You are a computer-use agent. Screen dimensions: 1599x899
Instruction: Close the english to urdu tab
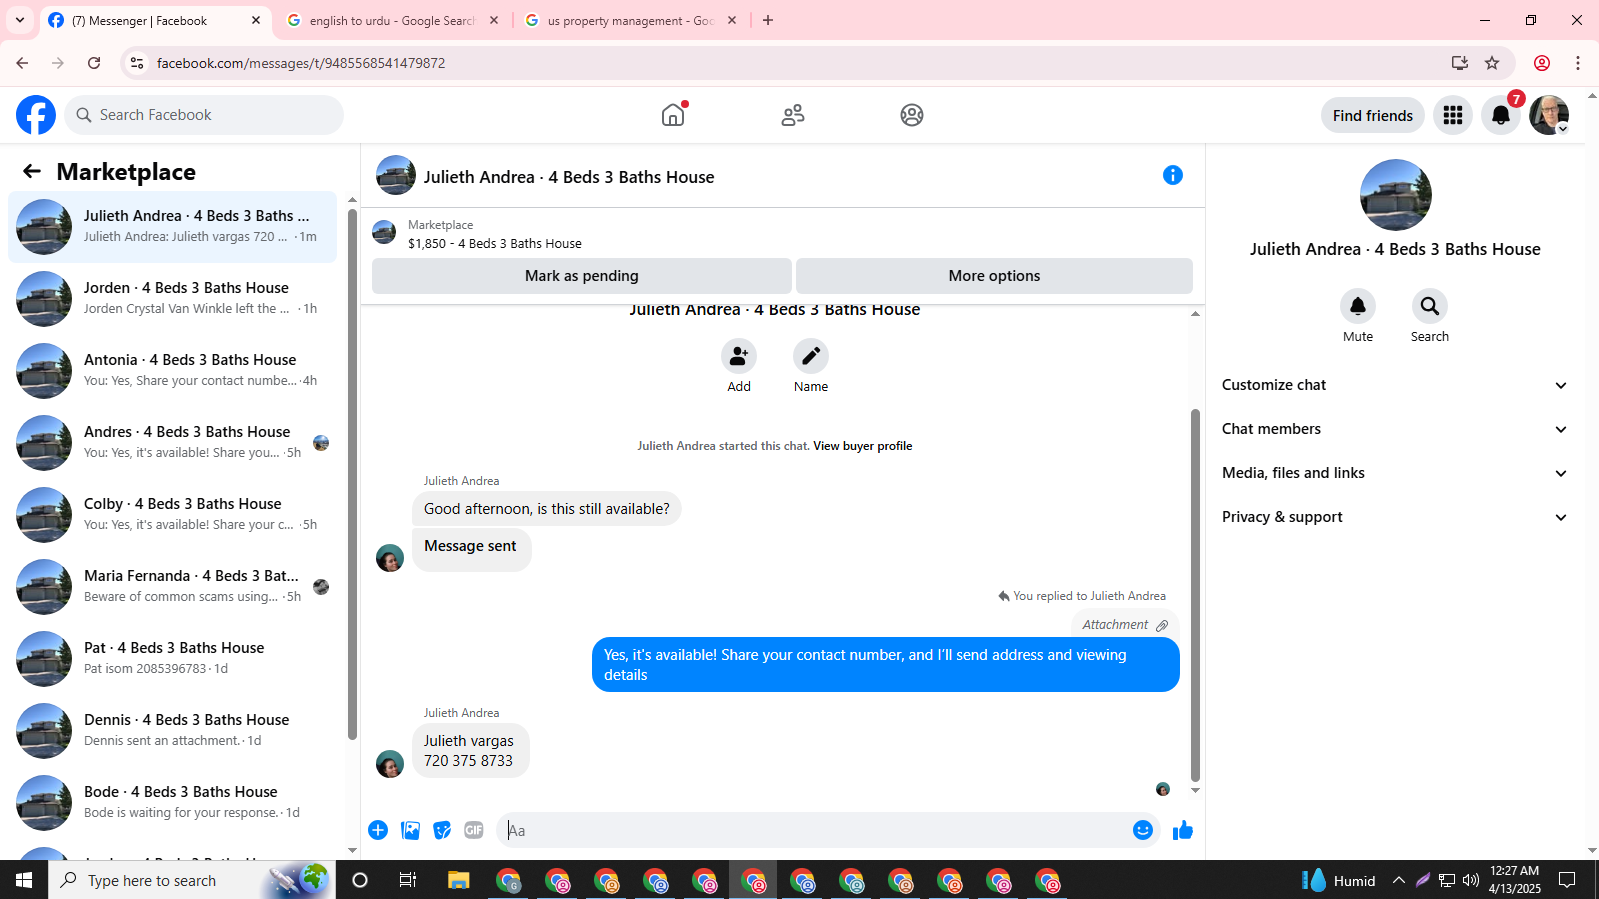point(494,20)
